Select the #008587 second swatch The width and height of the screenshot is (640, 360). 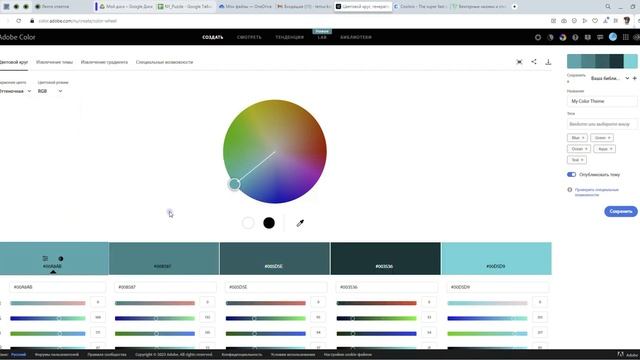(x=164, y=258)
